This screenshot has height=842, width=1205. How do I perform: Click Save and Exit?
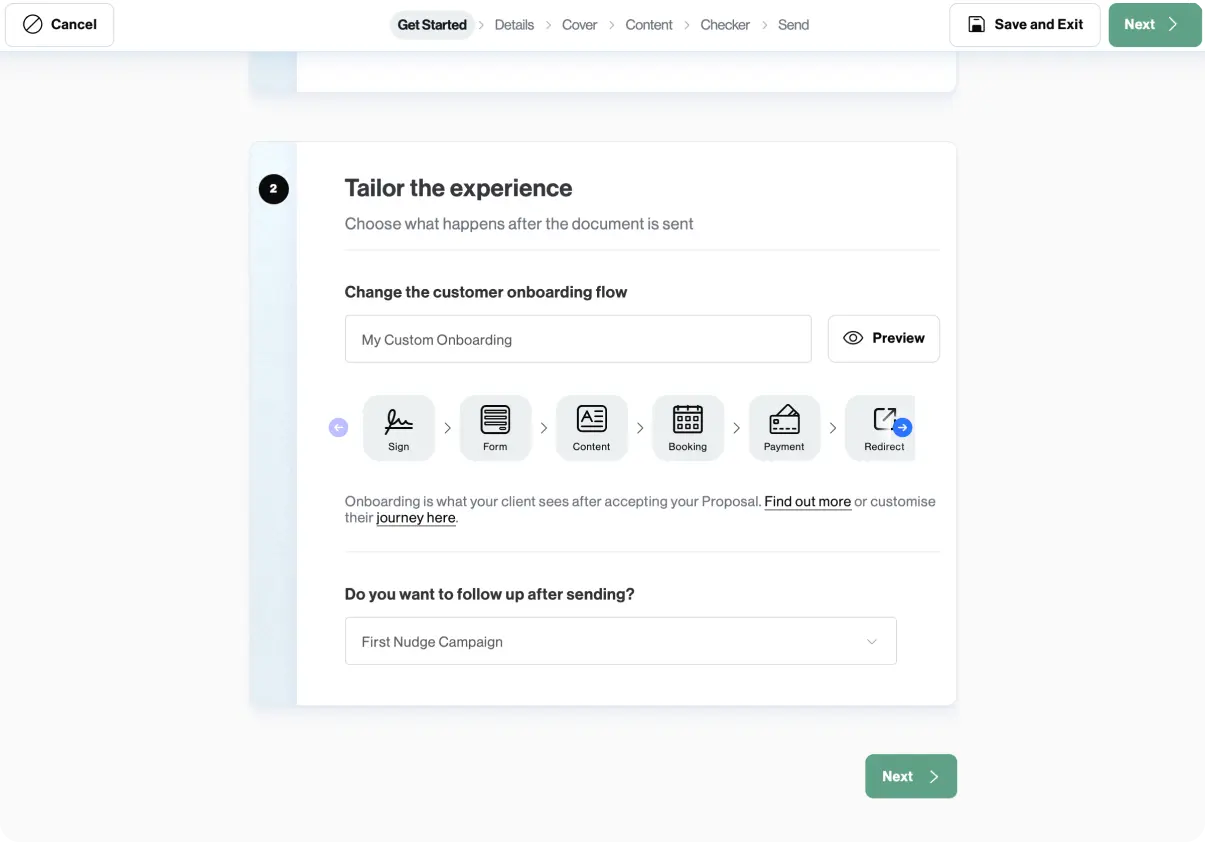(1024, 24)
